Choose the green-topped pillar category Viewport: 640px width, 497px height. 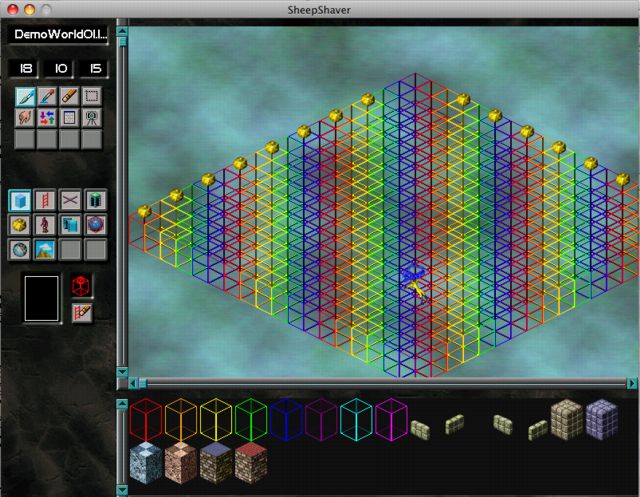pos(96,200)
